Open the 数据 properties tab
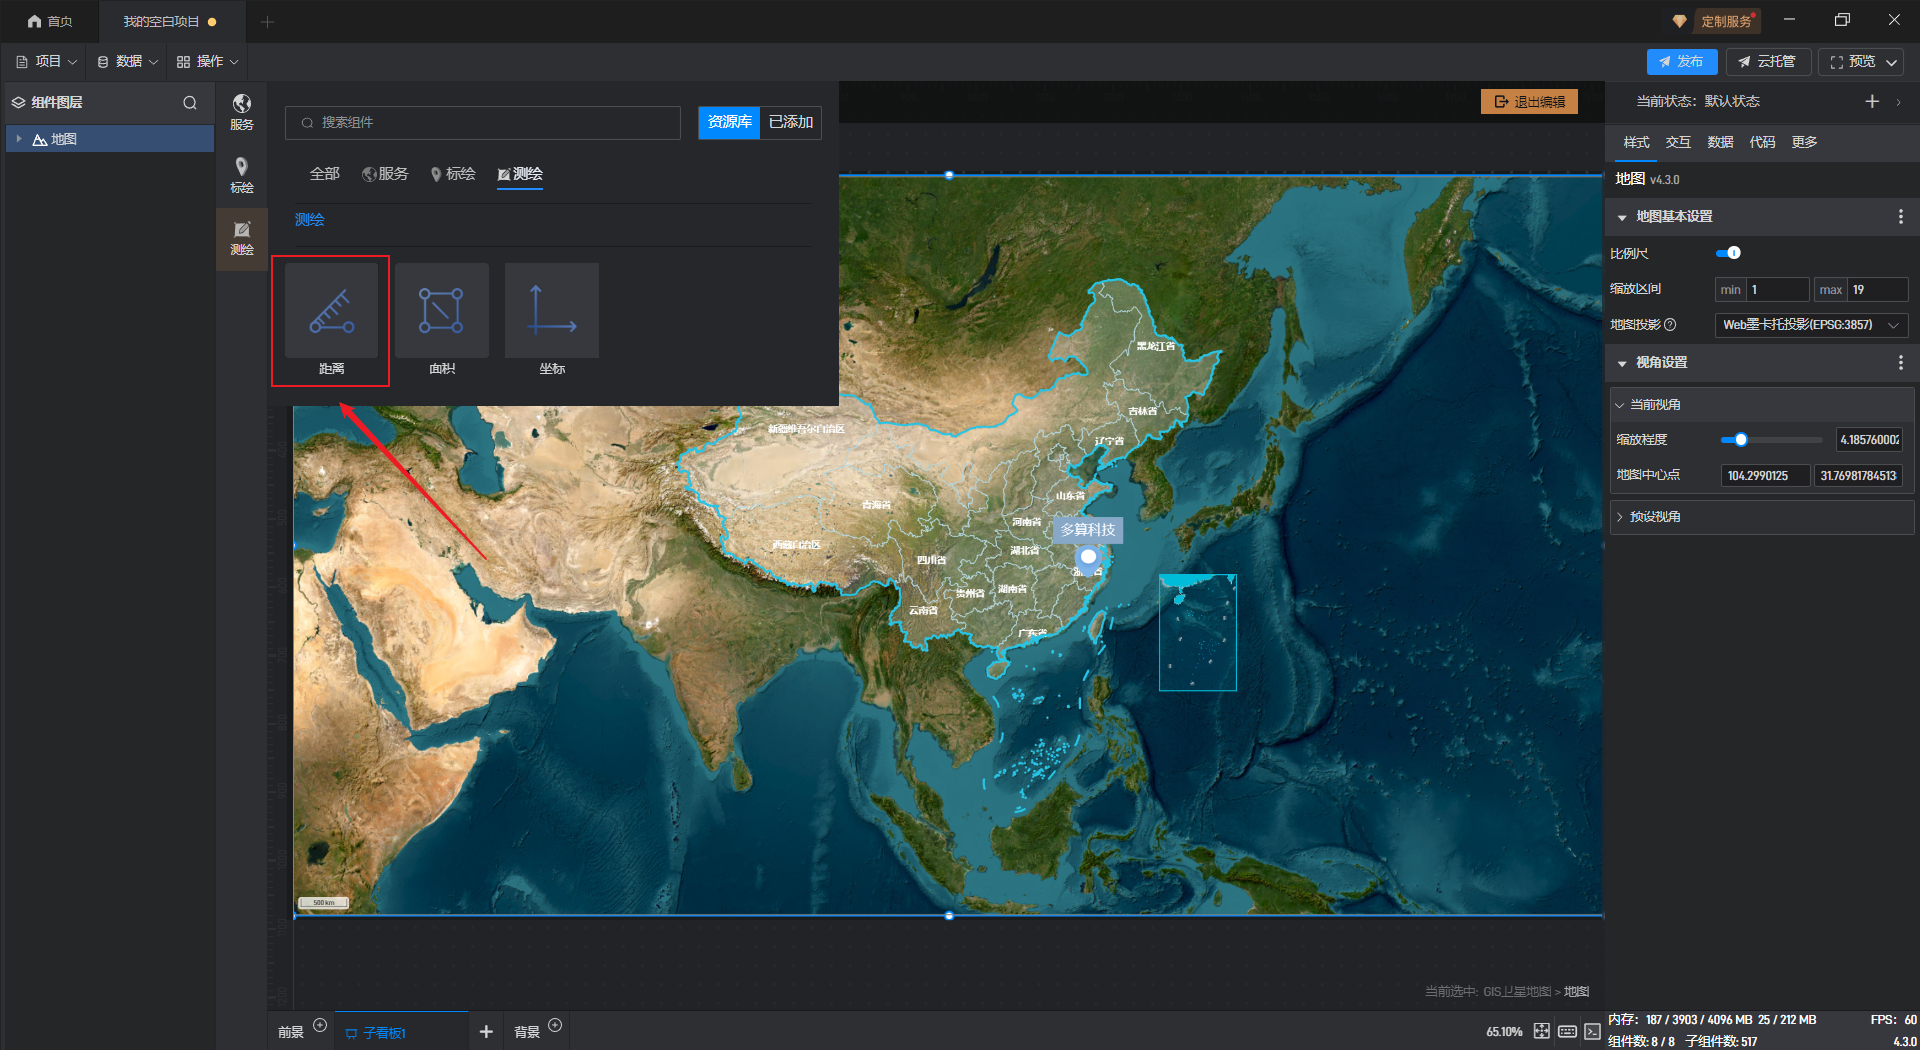 pyautogui.click(x=1720, y=142)
